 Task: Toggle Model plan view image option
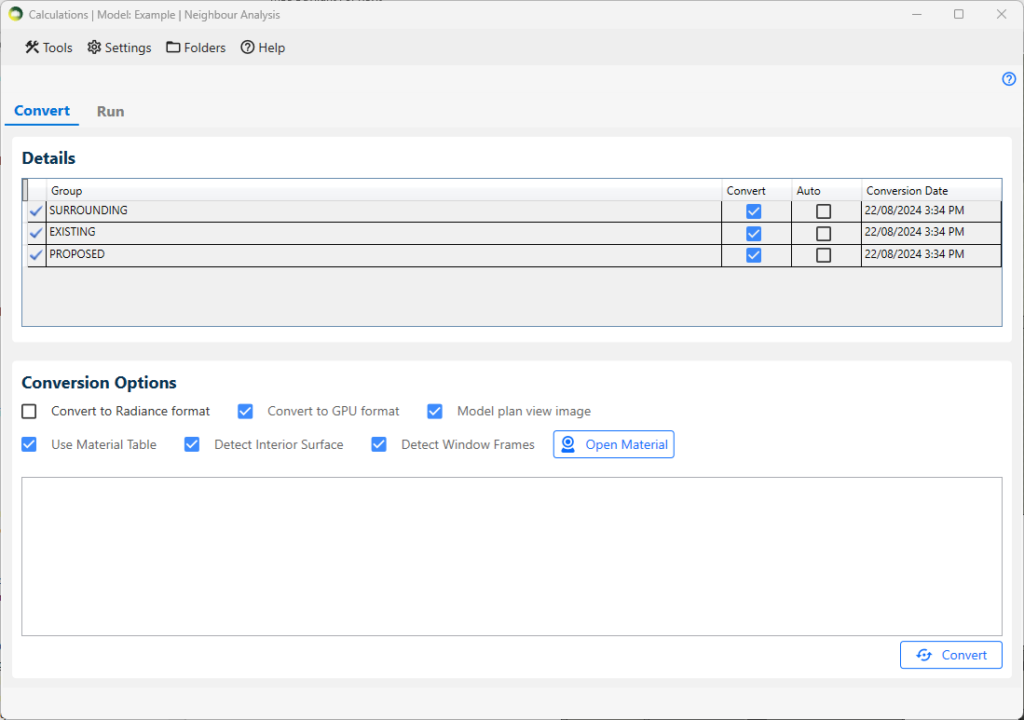click(435, 411)
